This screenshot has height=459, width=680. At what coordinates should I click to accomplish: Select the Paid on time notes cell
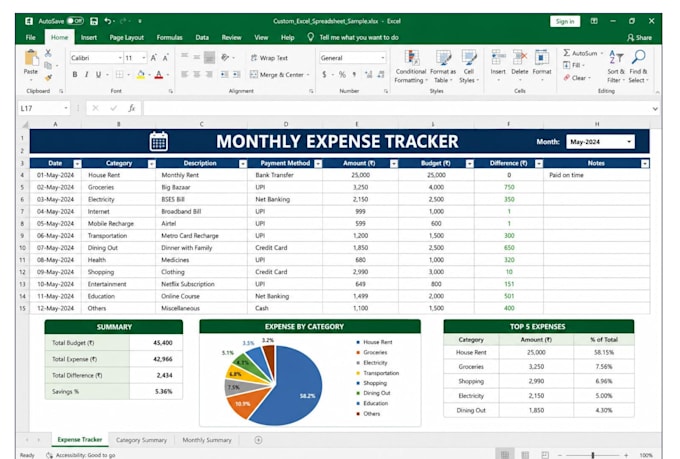596,175
